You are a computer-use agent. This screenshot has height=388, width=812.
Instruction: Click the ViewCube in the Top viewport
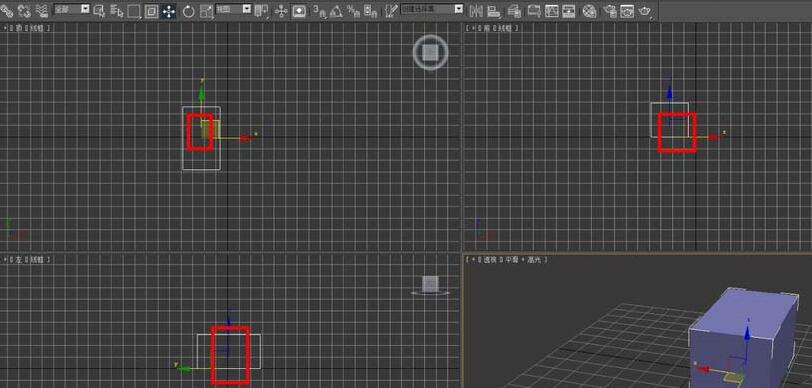[x=430, y=52]
